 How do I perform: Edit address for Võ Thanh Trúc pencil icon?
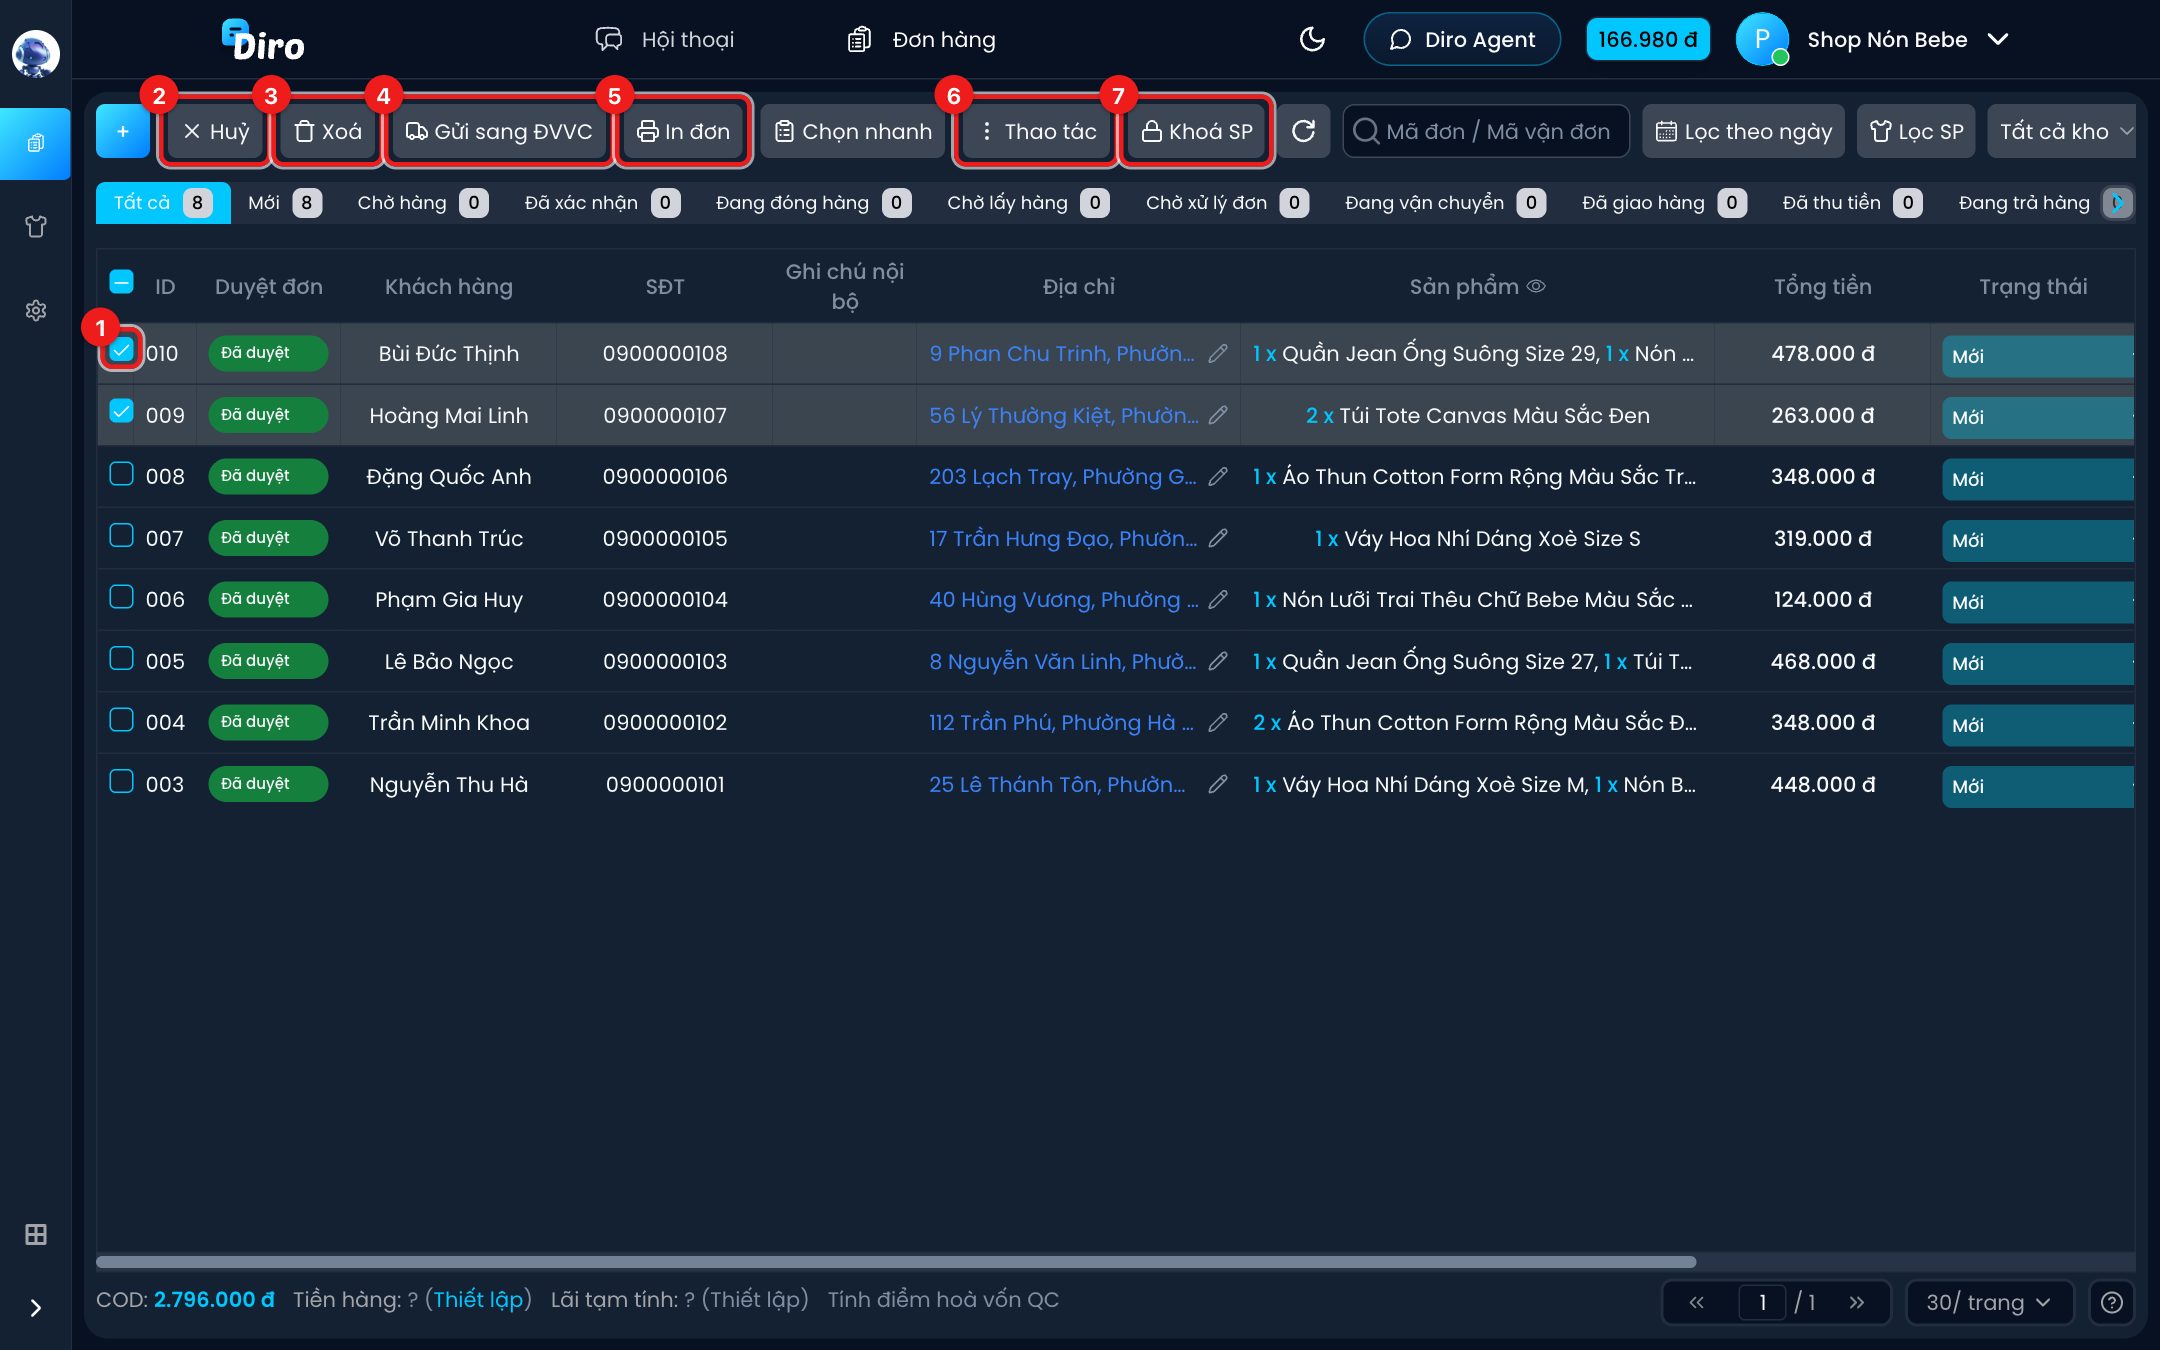pyautogui.click(x=1218, y=539)
